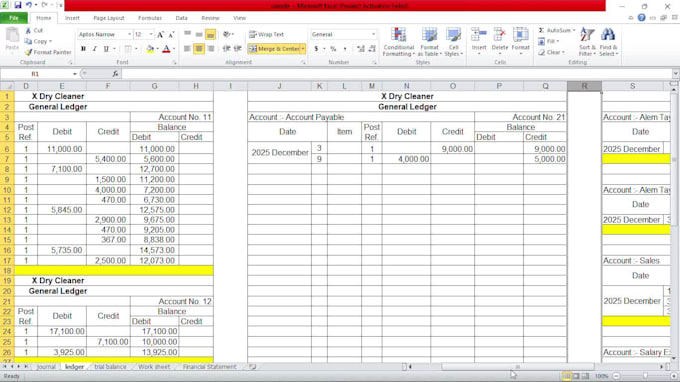Image resolution: width=680 pixels, height=382 pixels.
Task: Click the Save icon in quick access toolbar
Action: (18, 5)
